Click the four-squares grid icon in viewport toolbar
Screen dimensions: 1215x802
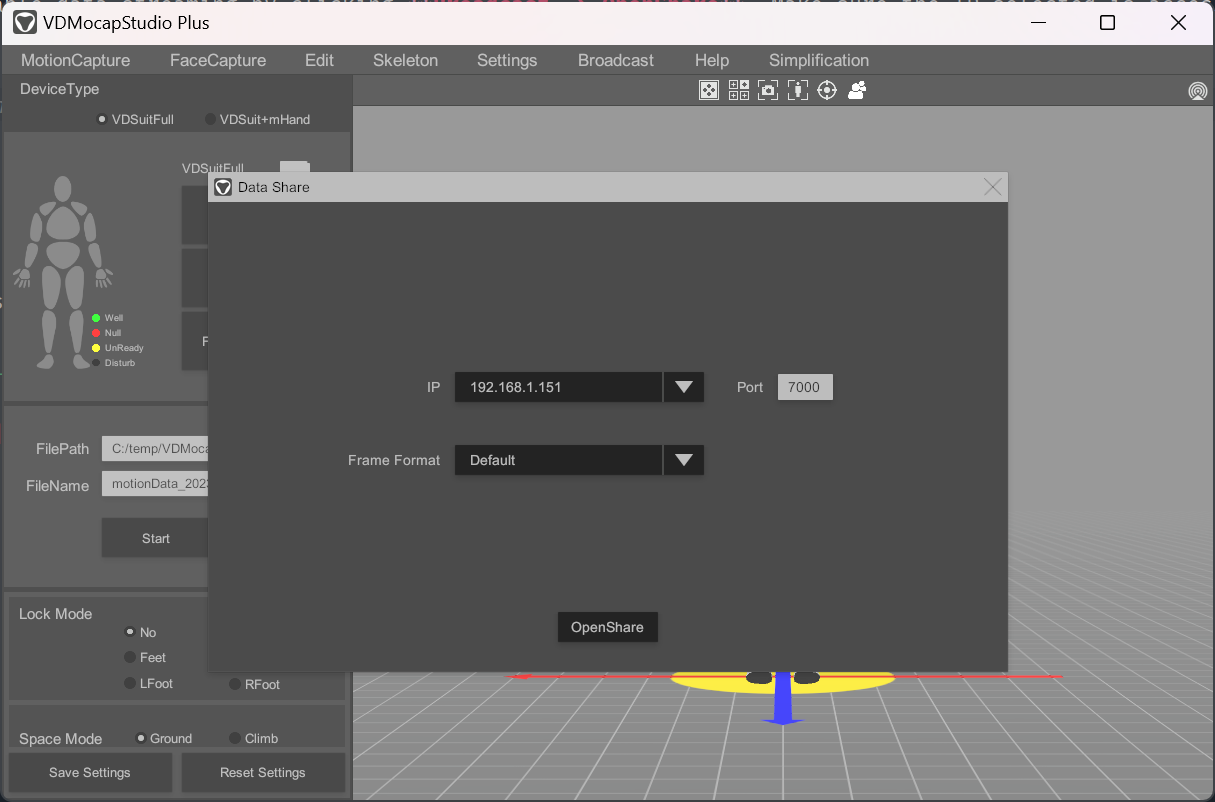click(738, 91)
